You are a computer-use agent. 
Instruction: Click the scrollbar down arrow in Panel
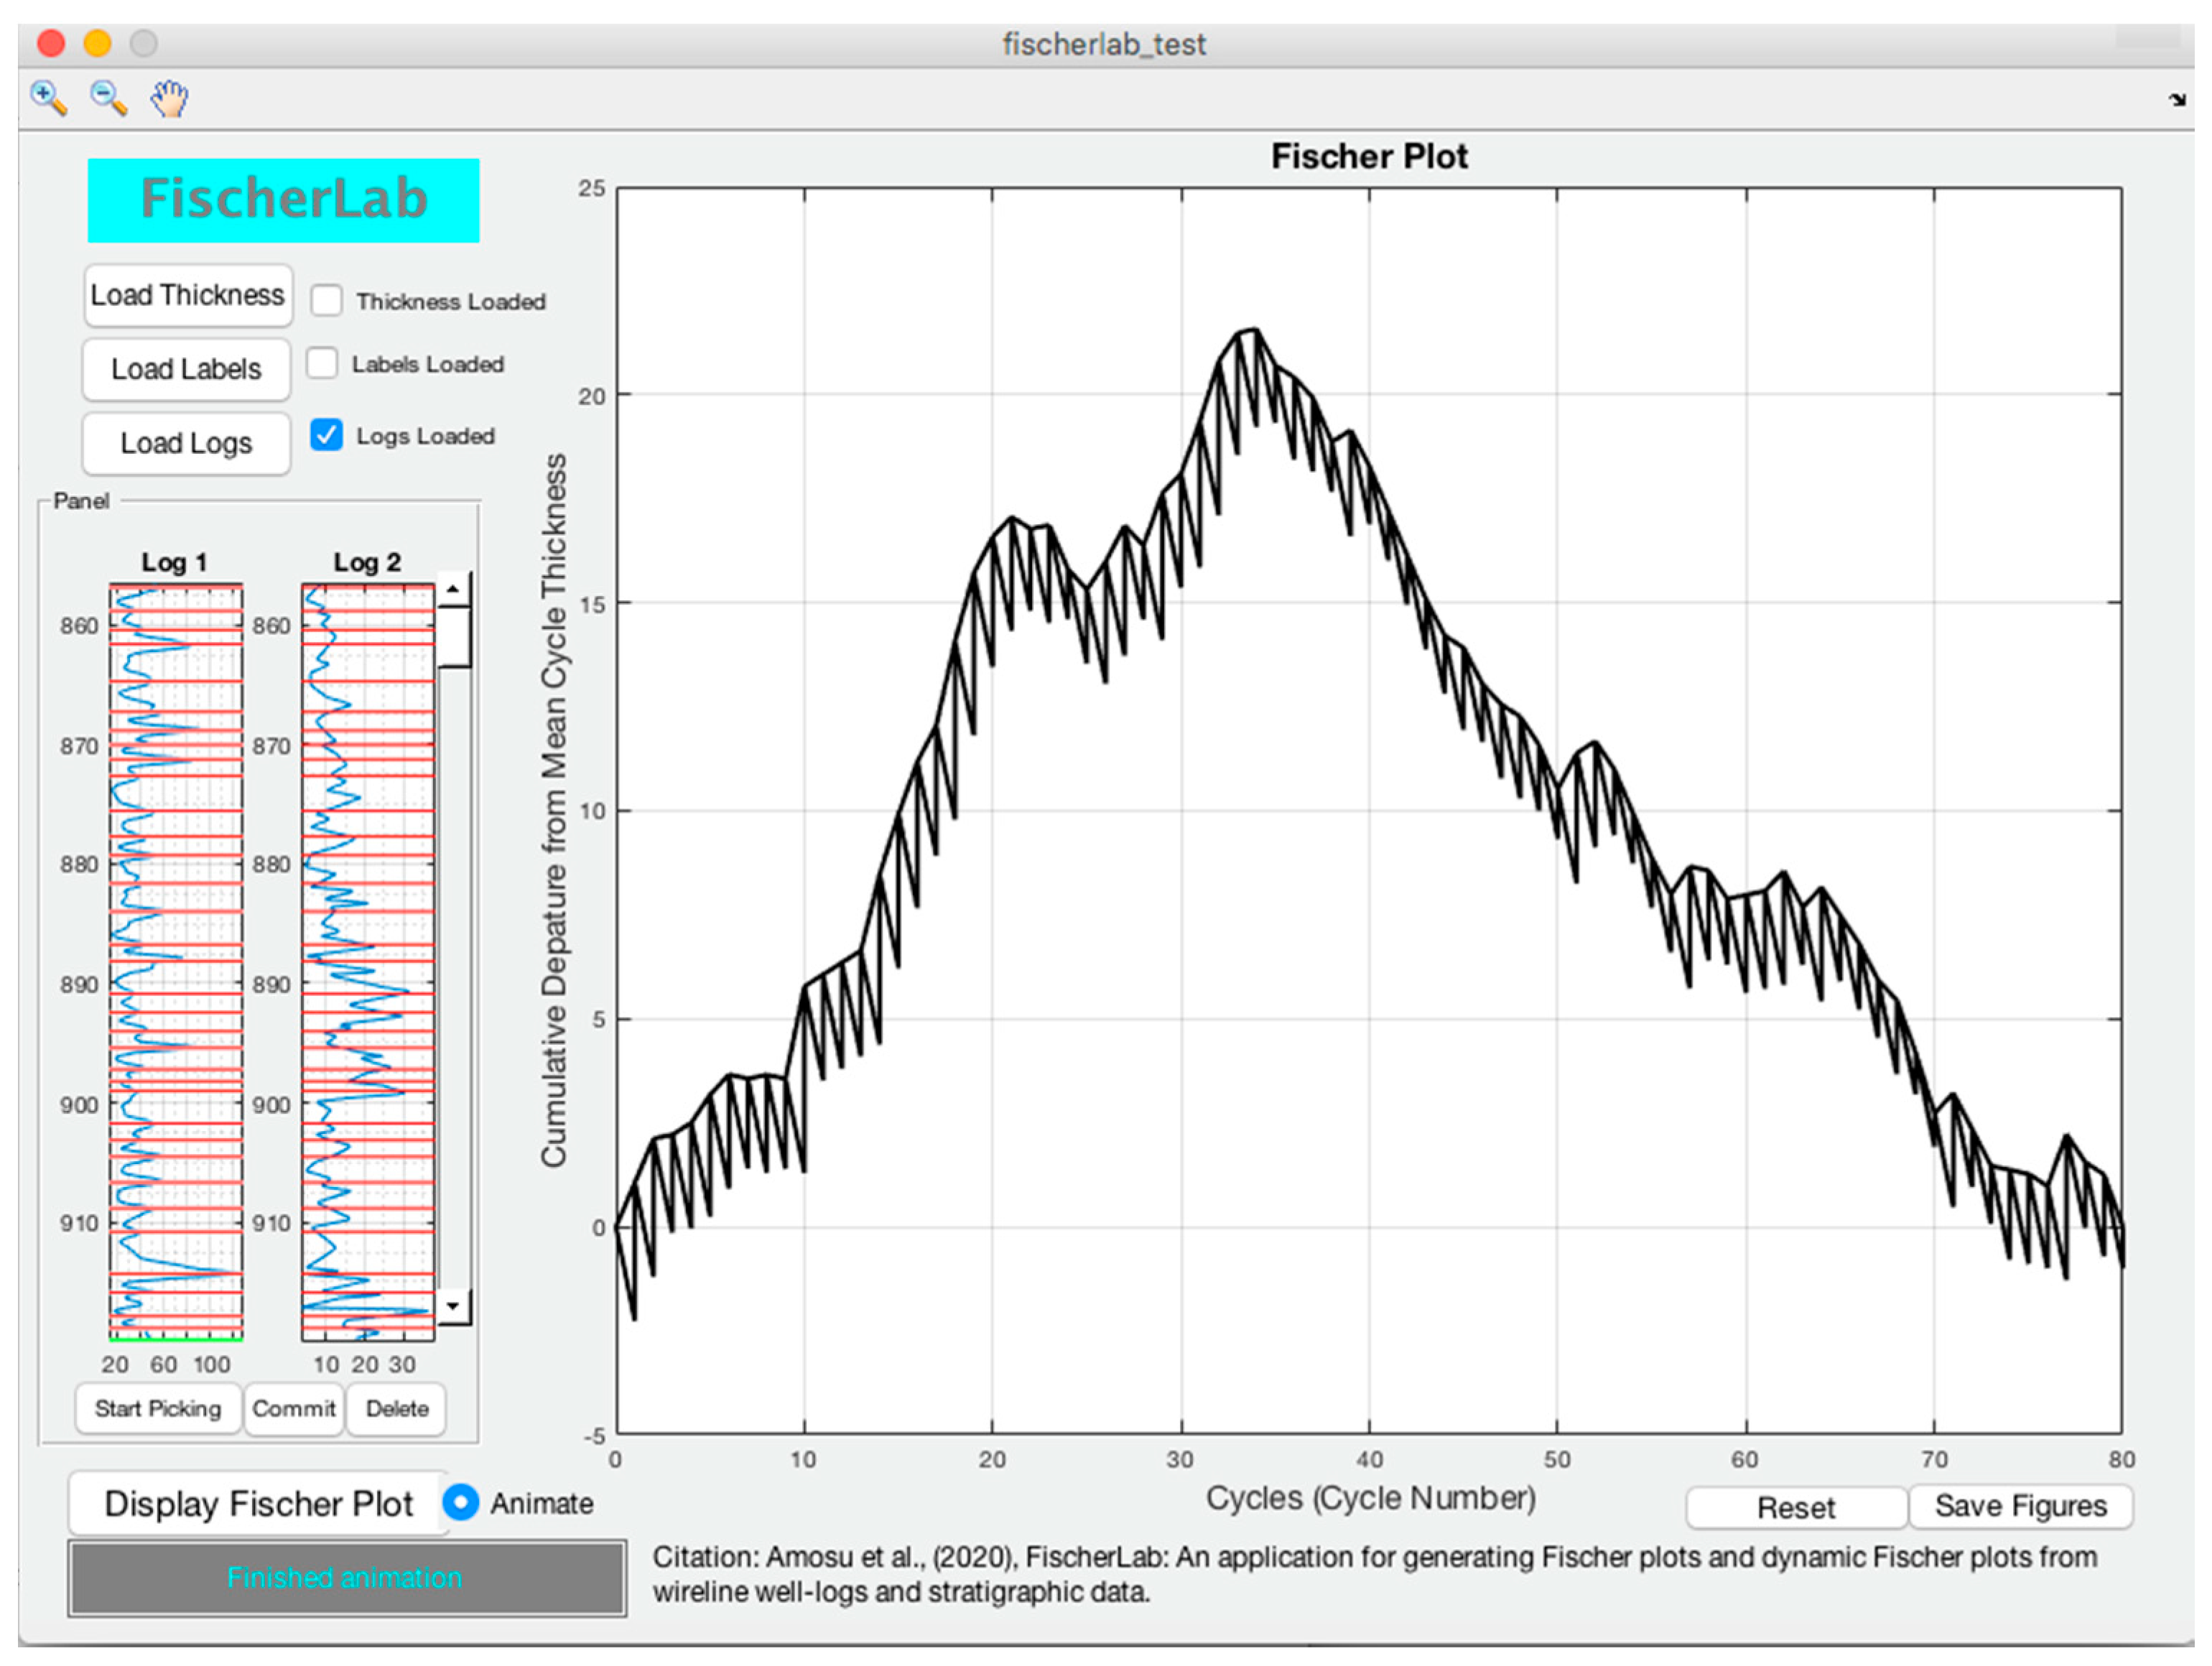coord(454,1305)
